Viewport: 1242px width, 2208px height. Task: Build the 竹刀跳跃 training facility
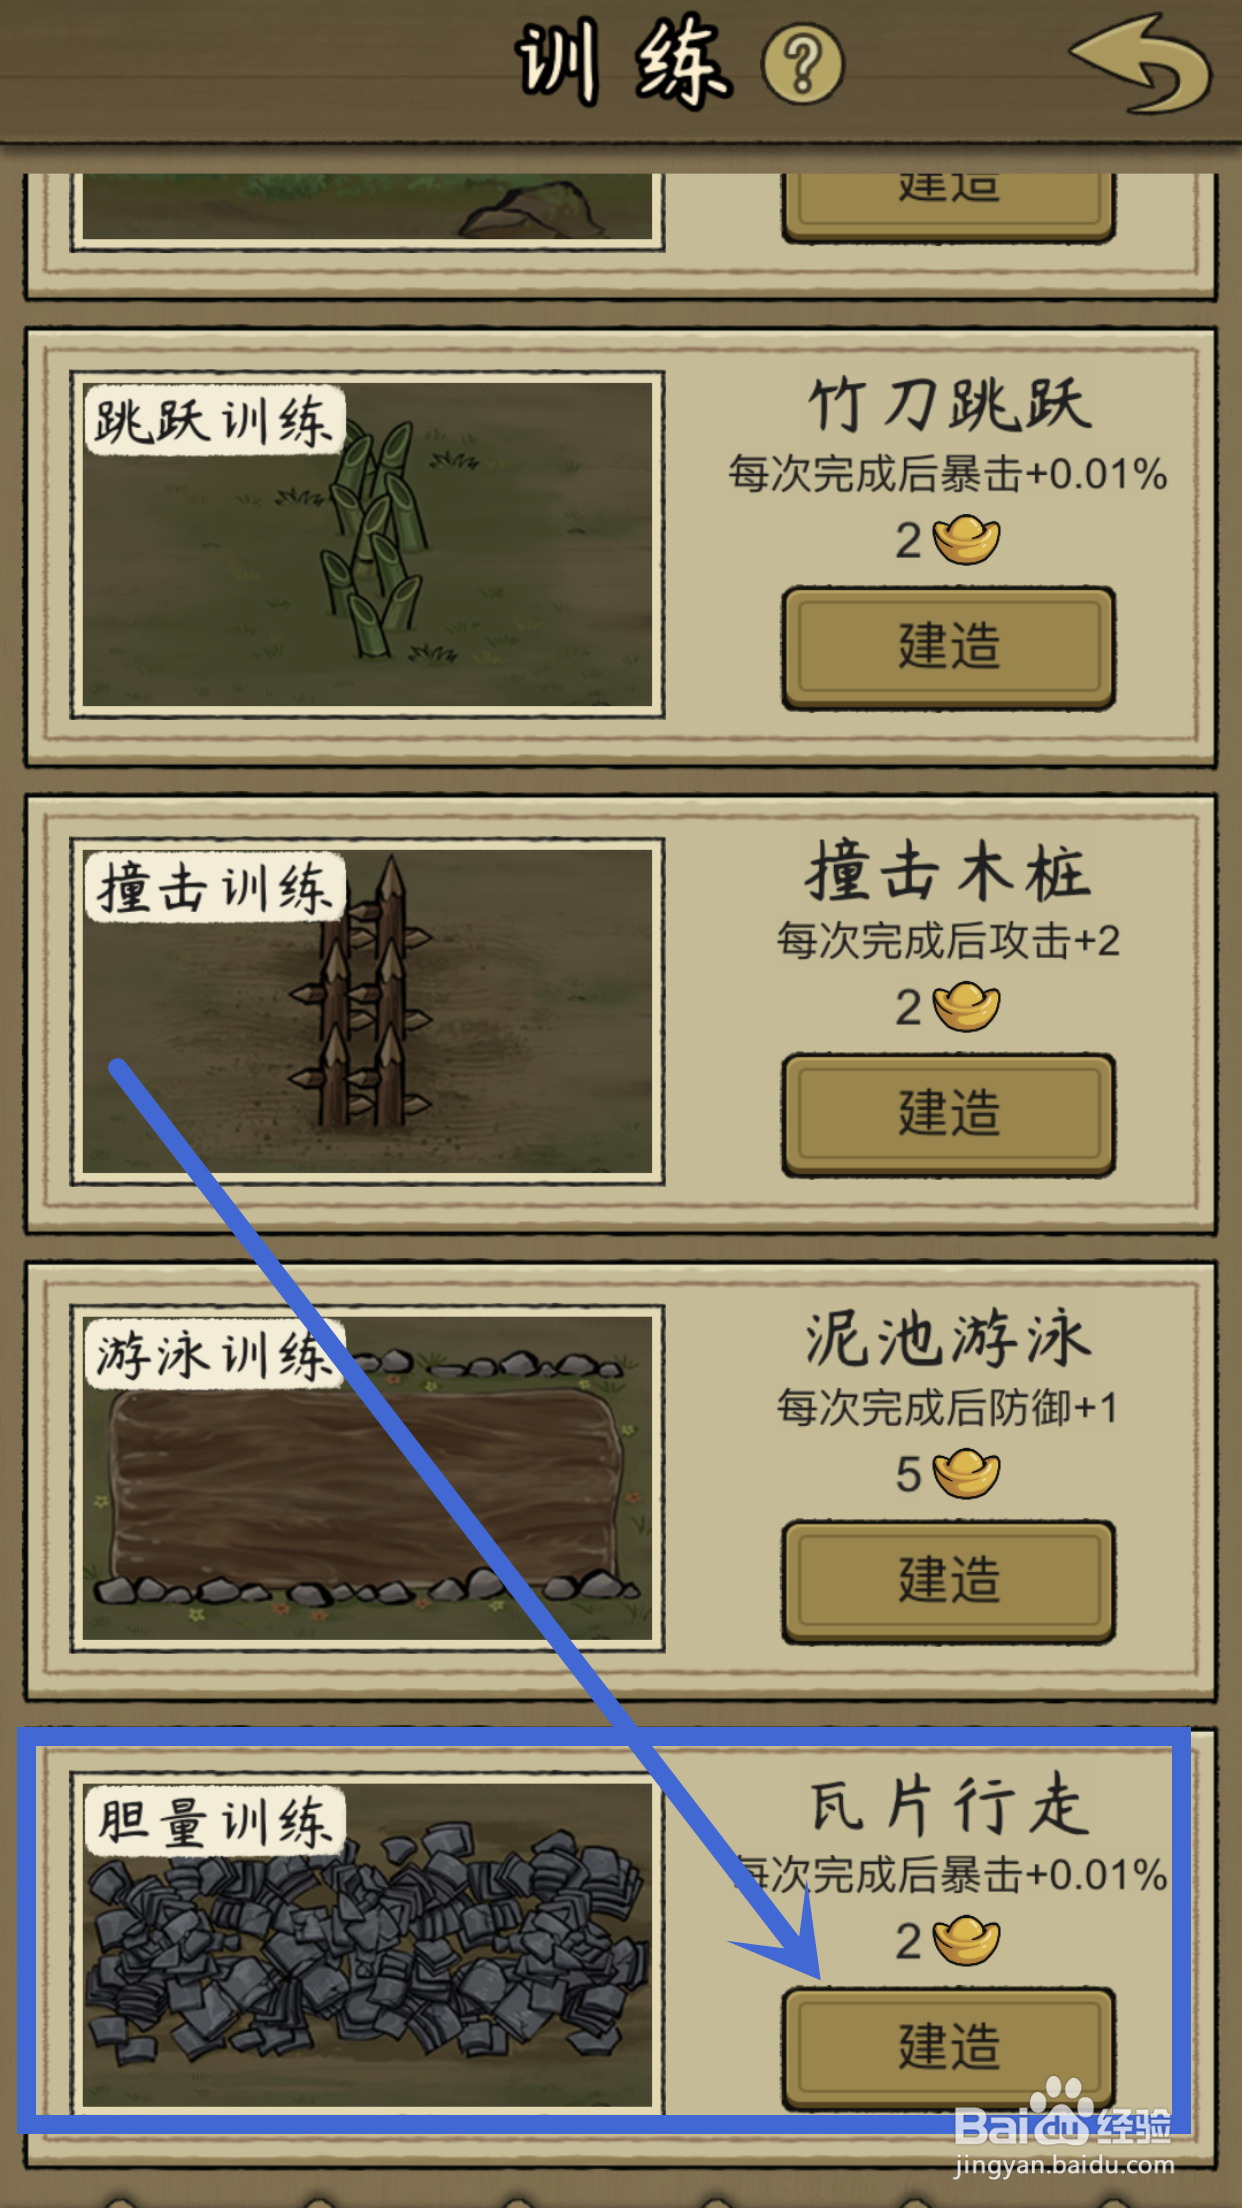point(948,647)
